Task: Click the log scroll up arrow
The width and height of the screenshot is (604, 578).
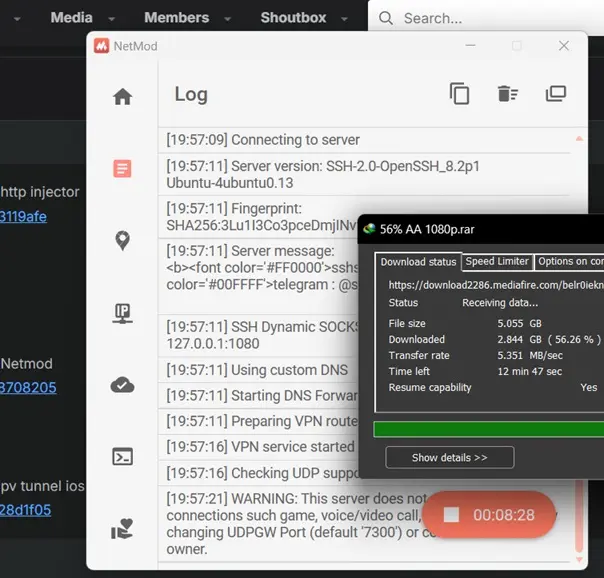Action: (579, 139)
